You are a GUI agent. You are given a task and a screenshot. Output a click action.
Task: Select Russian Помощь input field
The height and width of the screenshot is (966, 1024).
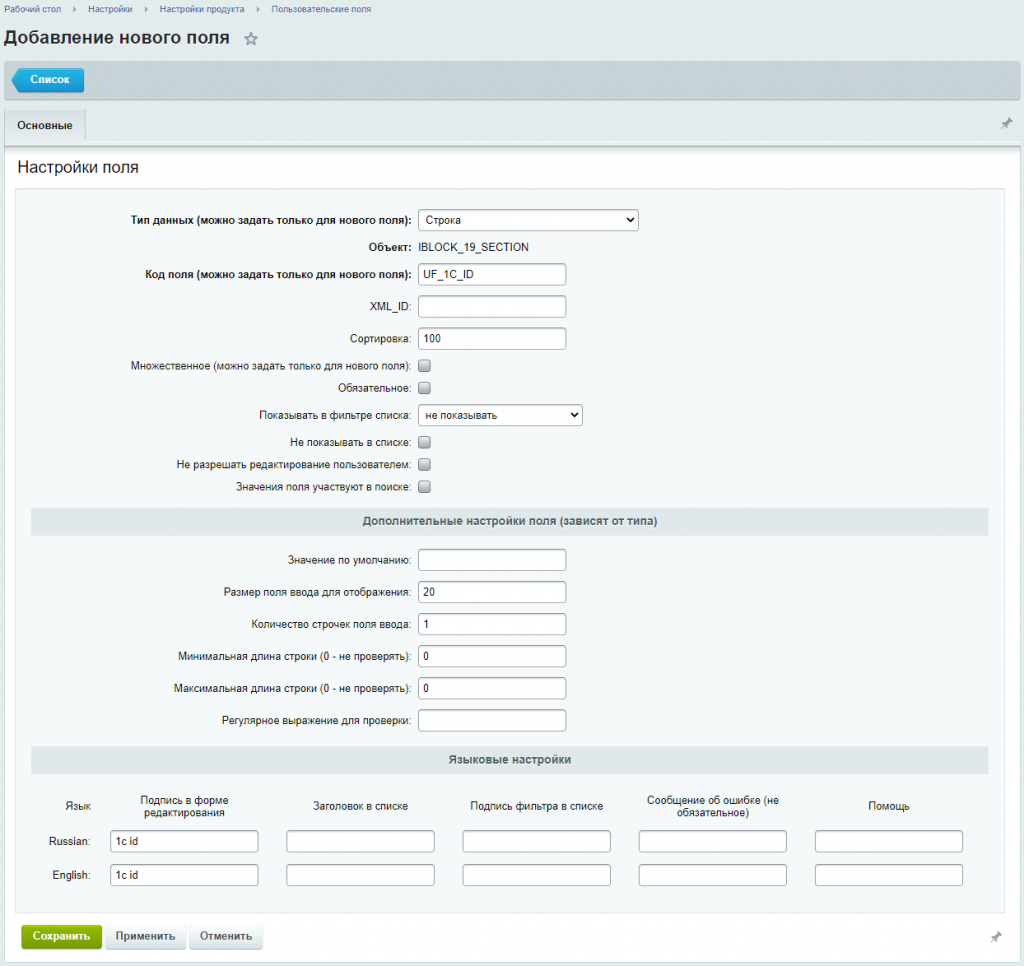[889, 841]
